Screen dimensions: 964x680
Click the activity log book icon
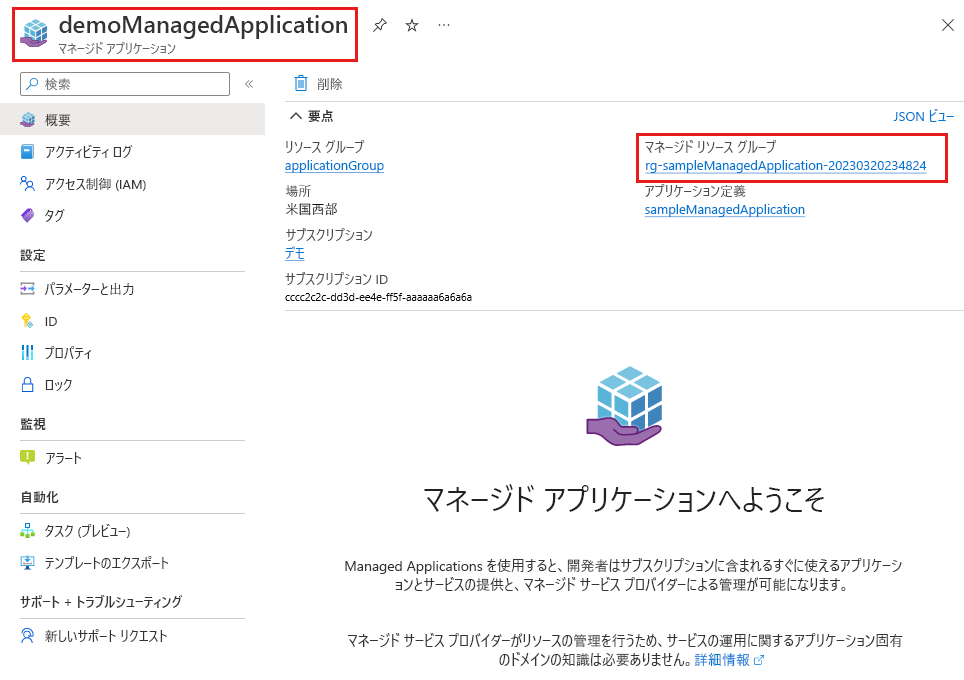pos(28,151)
